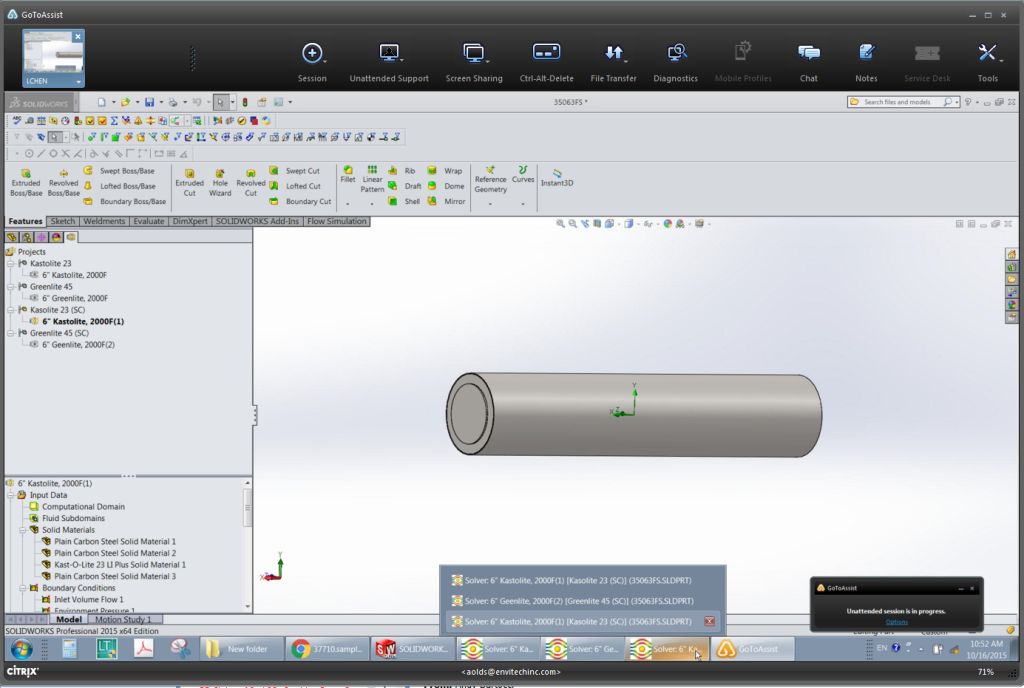Open the Chrome taskbar button

(x=326, y=649)
